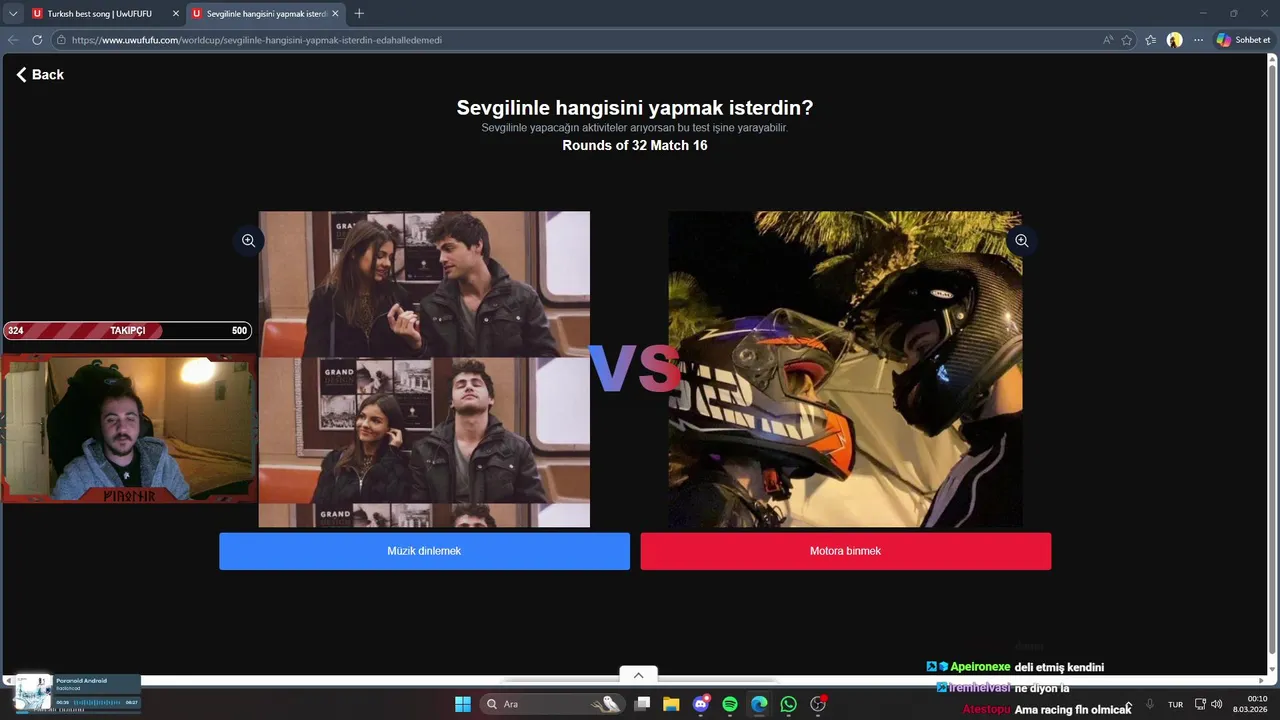This screenshot has height=720, width=1280.
Task: Zoom the motorcycle image with magnifier icon
Action: click(1021, 240)
